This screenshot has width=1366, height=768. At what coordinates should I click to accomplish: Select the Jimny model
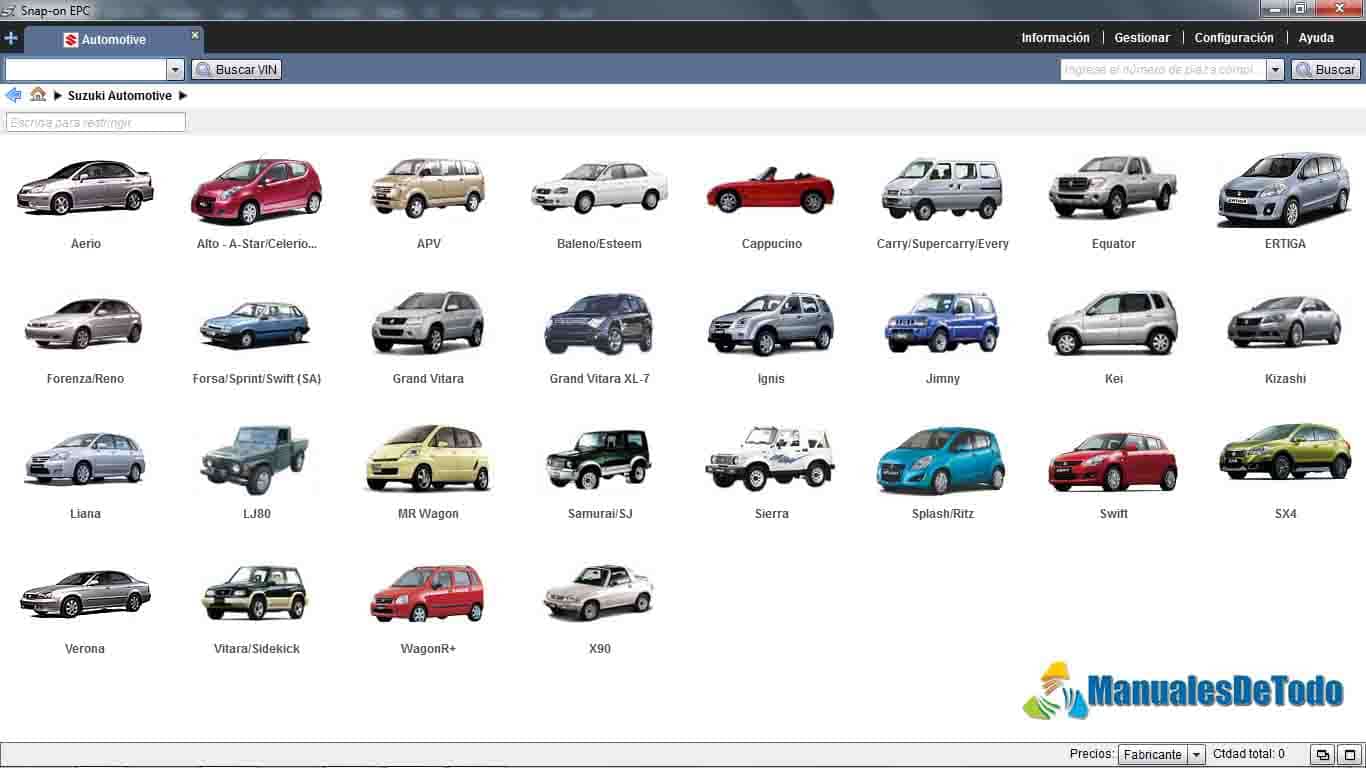coord(942,337)
